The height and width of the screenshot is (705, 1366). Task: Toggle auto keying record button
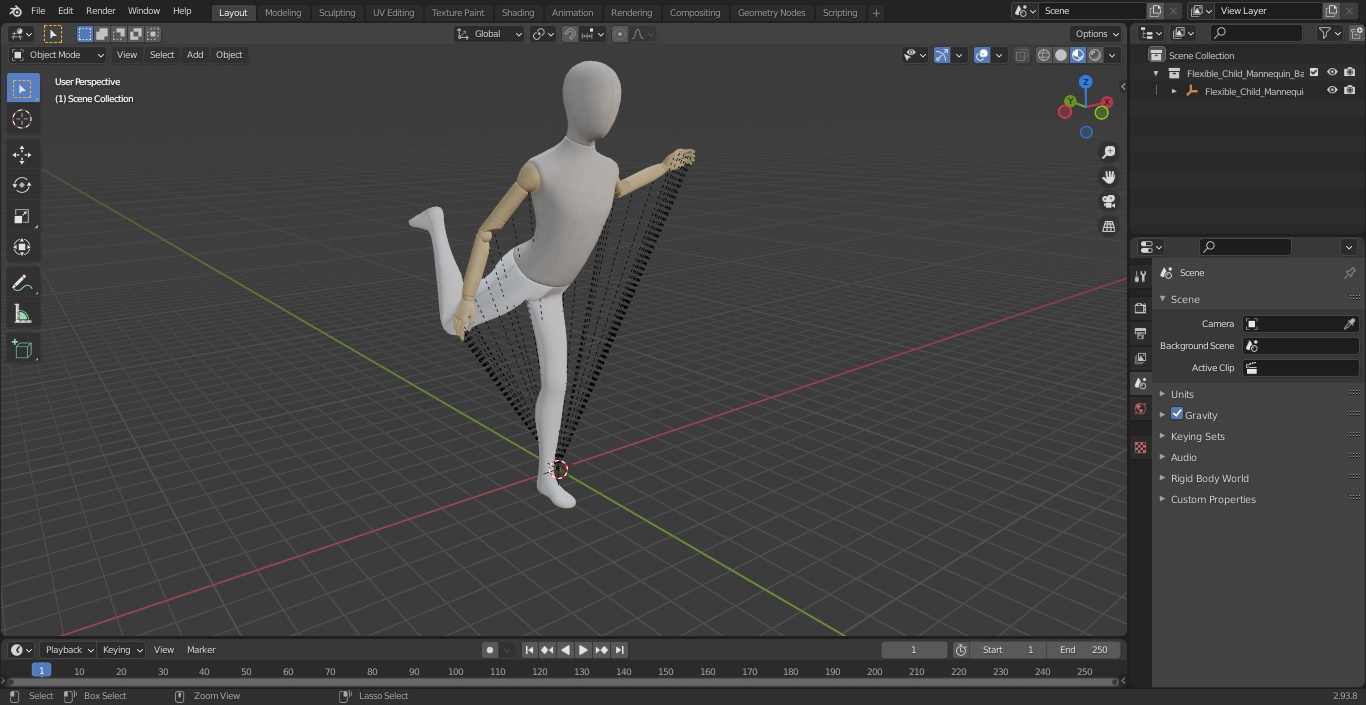click(x=490, y=650)
